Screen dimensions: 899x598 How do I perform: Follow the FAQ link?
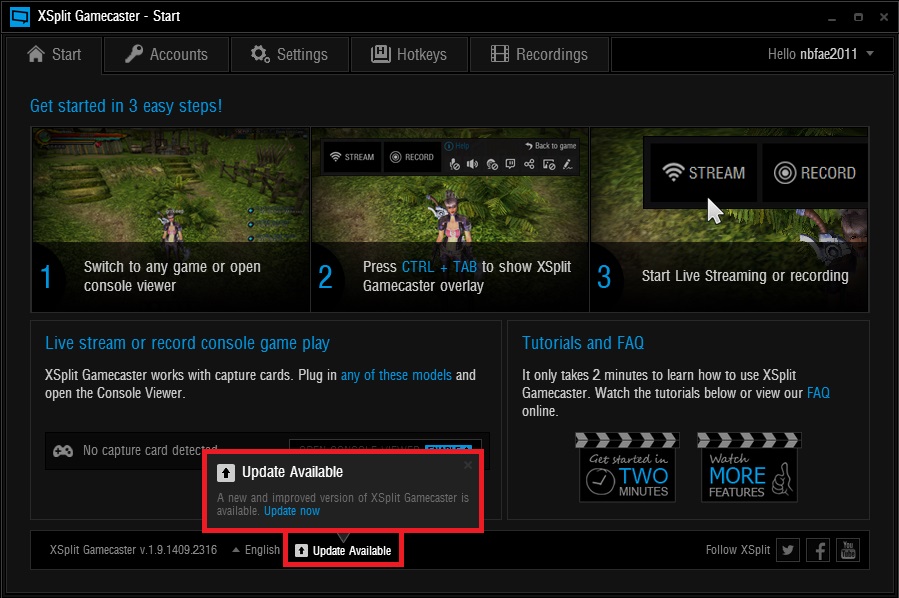(x=818, y=393)
